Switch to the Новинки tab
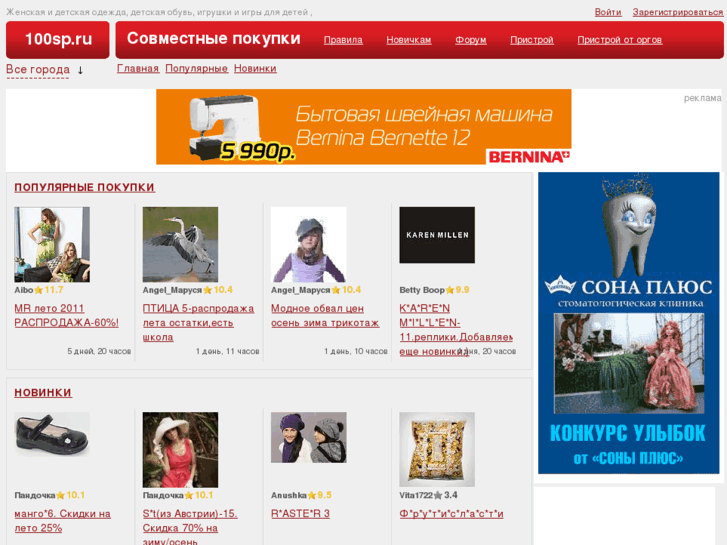This screenshot has height=545, width=727. (255, 69)
